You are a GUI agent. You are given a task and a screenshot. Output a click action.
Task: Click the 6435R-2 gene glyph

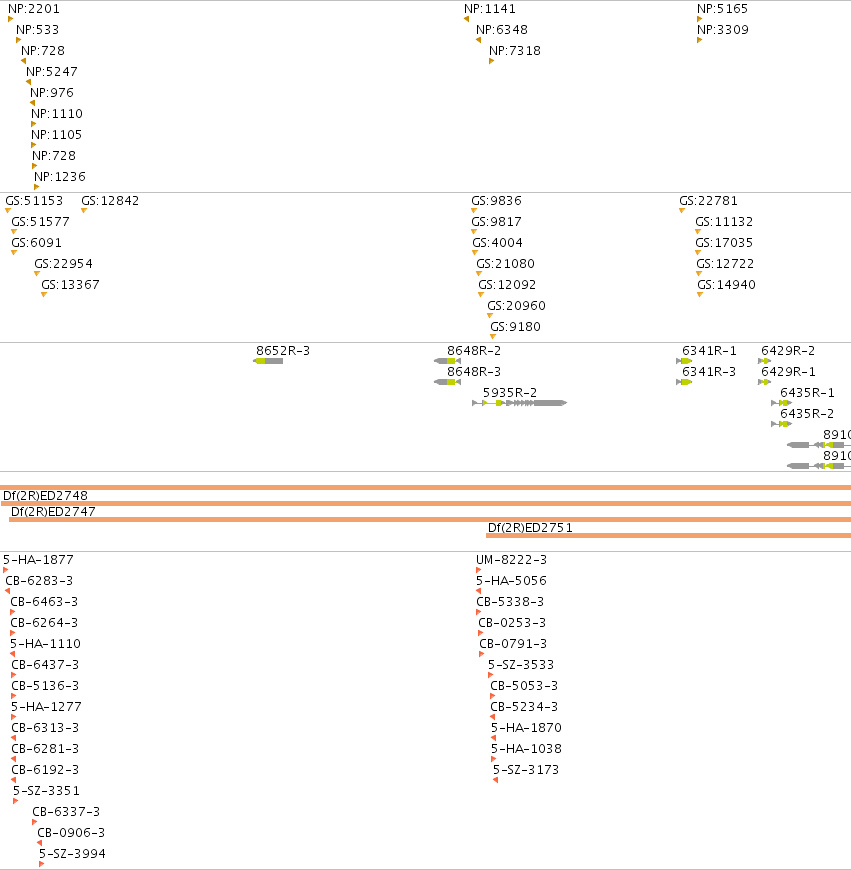[782, 424]
